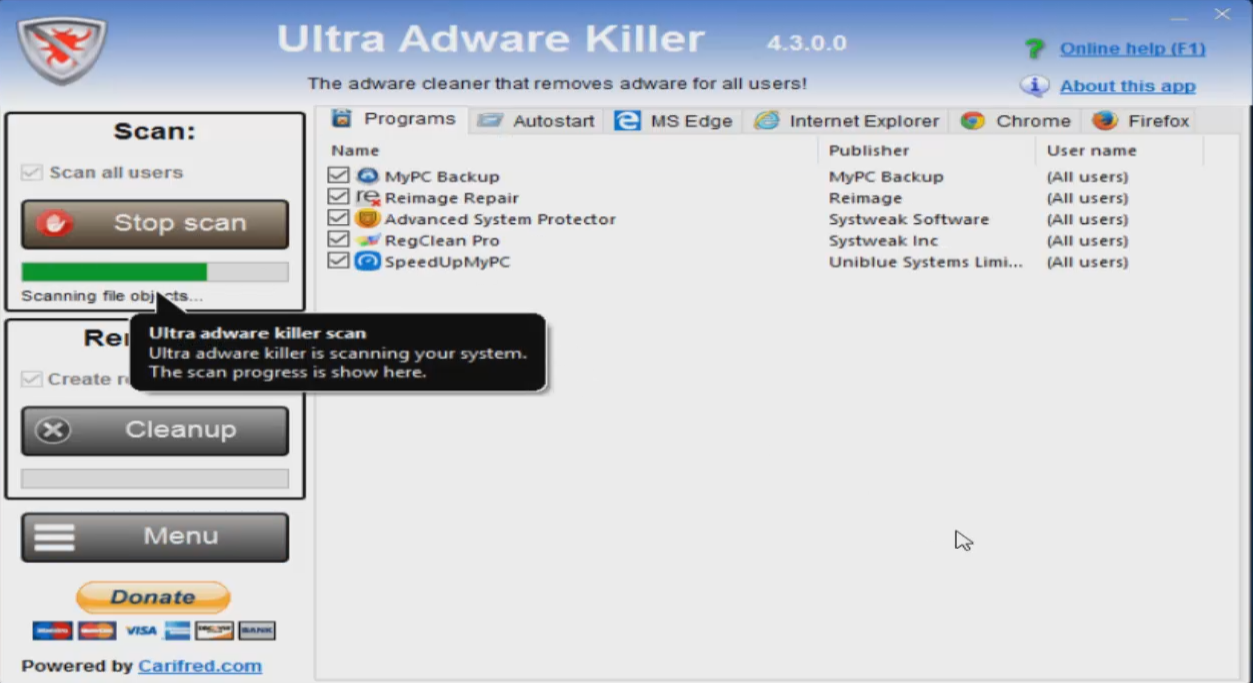1253x683 pixels.
Task: Open the About this app link
Action: coord(1128,86)
